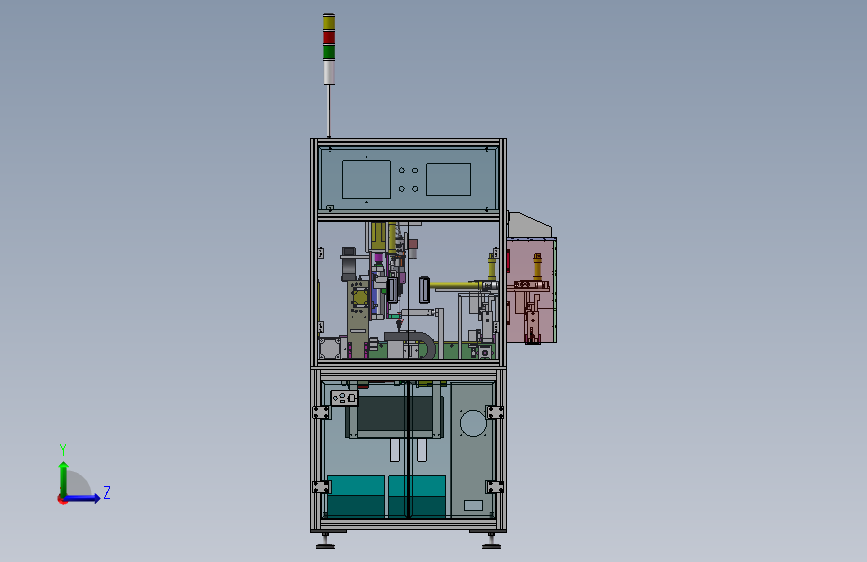Select the red light on the signal tower

329,37
